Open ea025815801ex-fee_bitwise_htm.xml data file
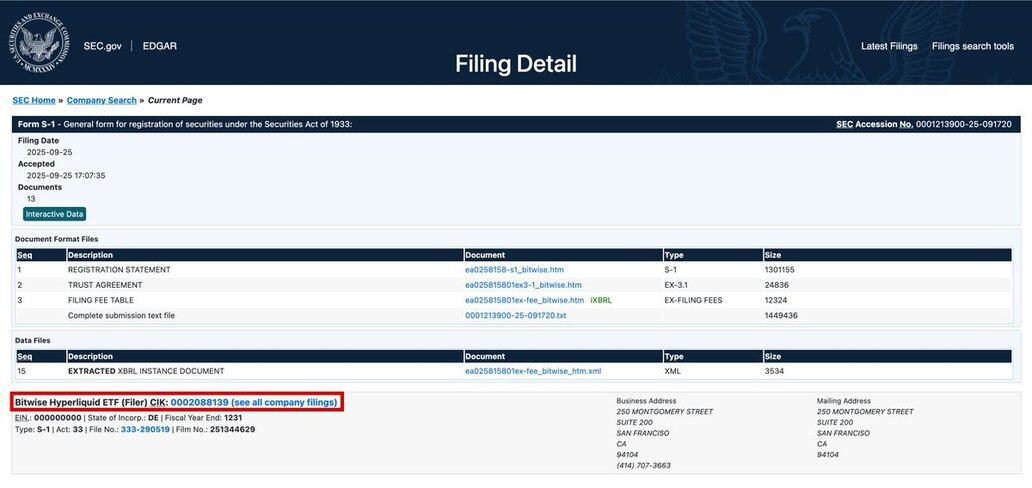This screenshot has height=488, width=1032. (532, 371)
